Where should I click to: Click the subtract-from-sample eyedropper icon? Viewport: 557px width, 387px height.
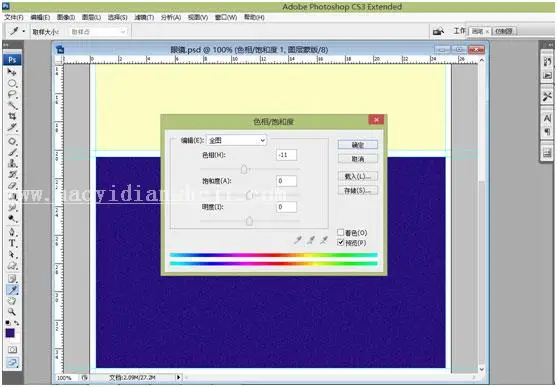click(324, 240)
